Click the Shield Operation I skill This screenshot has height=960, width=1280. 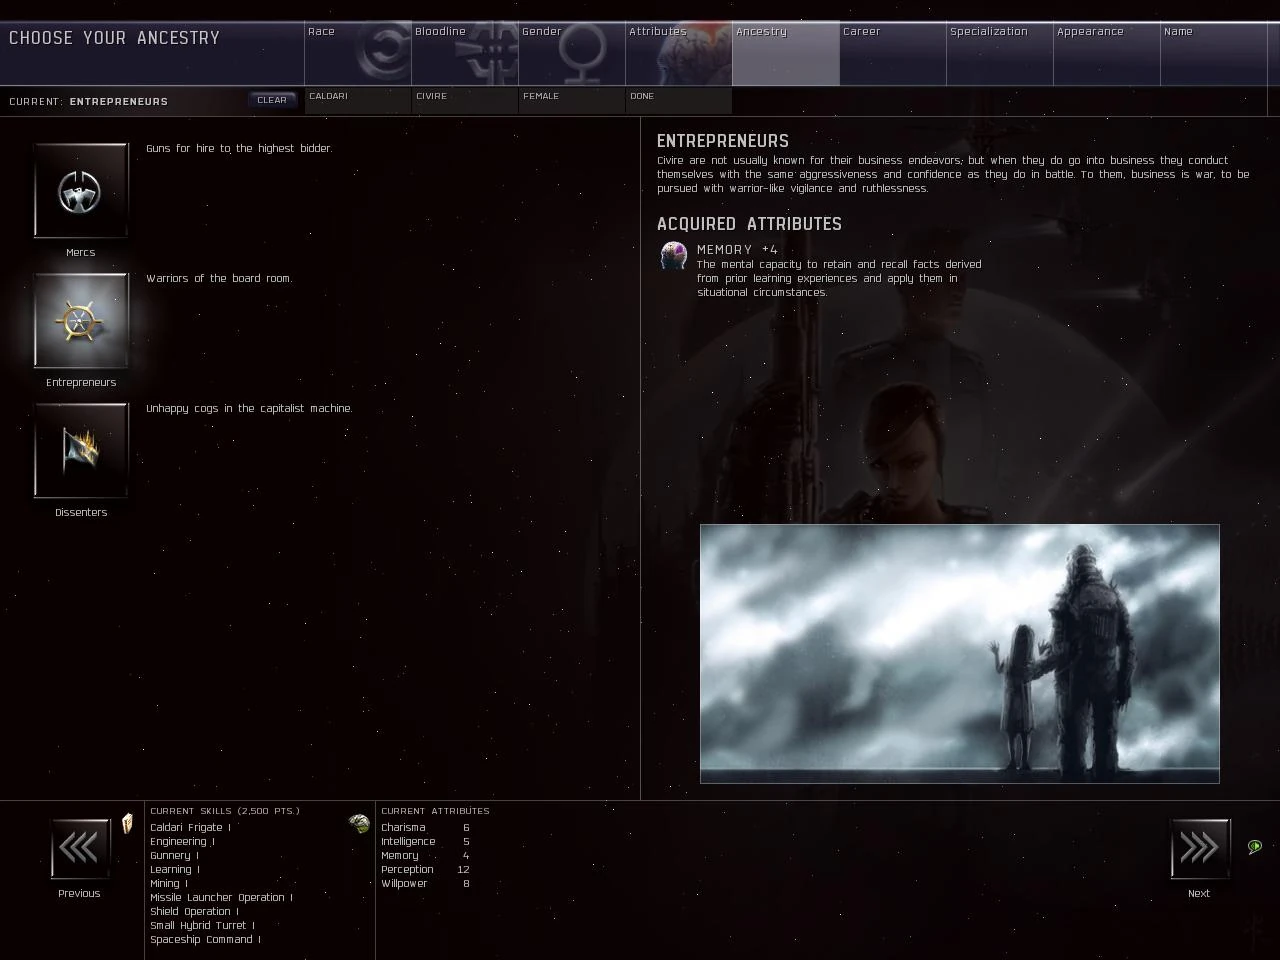[194, 911]
